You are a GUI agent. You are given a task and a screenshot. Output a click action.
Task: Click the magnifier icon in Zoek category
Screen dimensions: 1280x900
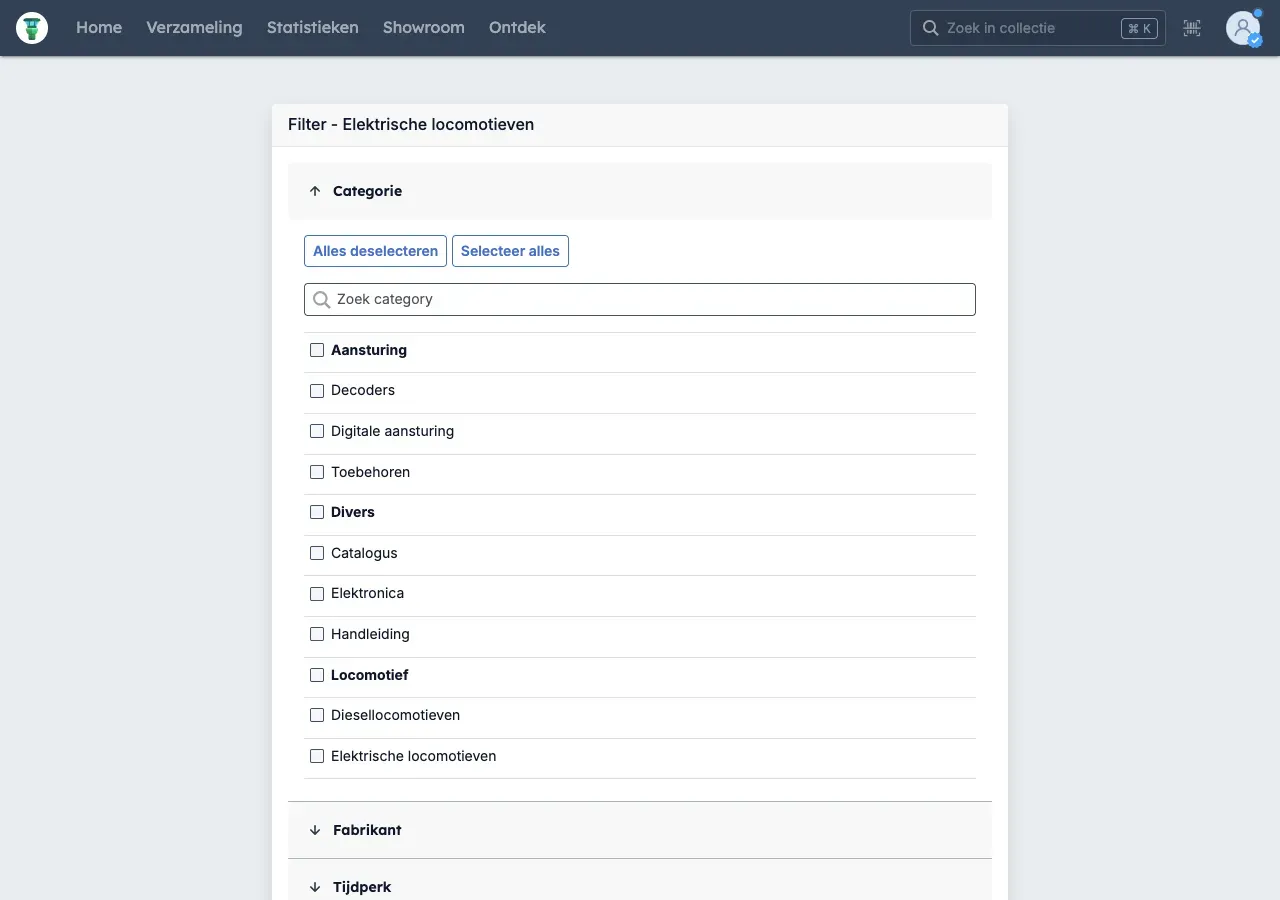click(321, 299)
